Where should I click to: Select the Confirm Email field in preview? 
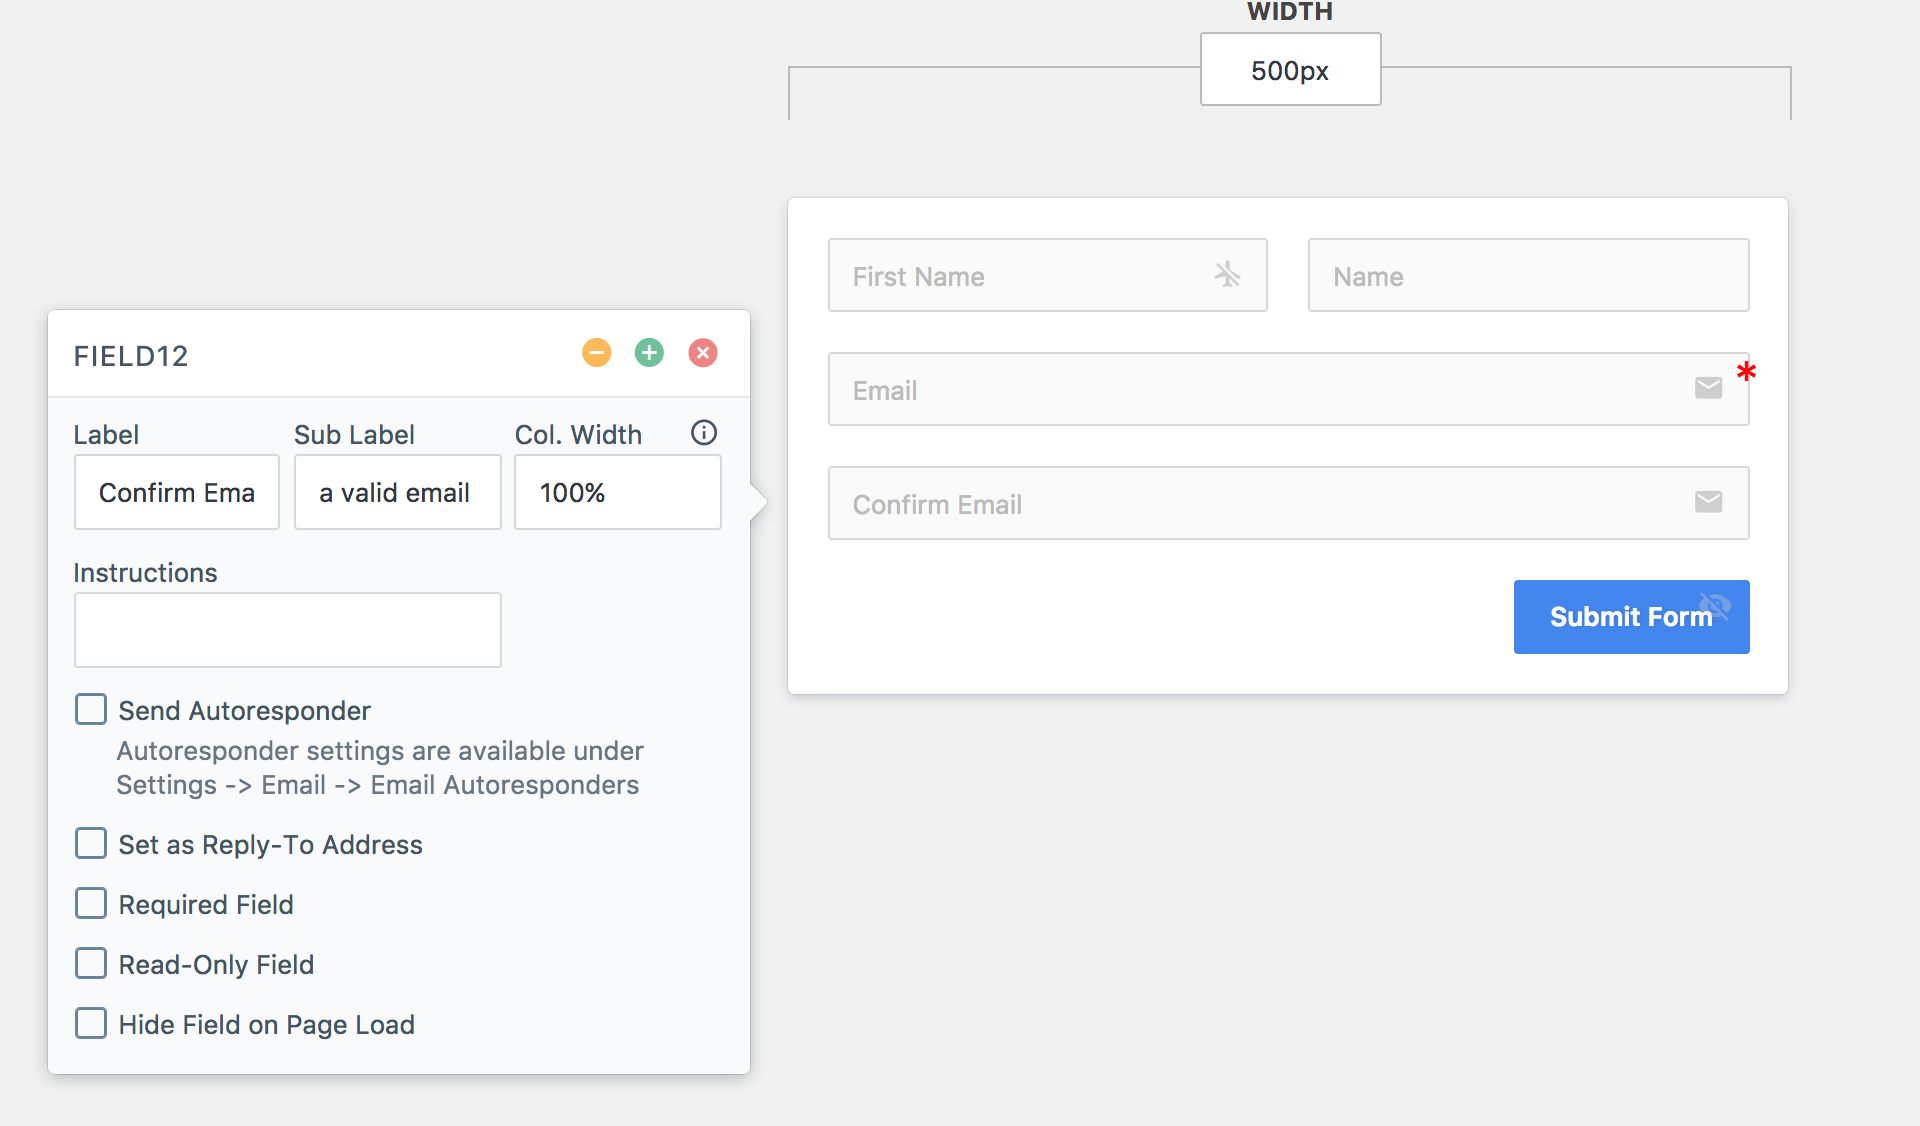pyautogui.click(x=1288, y=503)
